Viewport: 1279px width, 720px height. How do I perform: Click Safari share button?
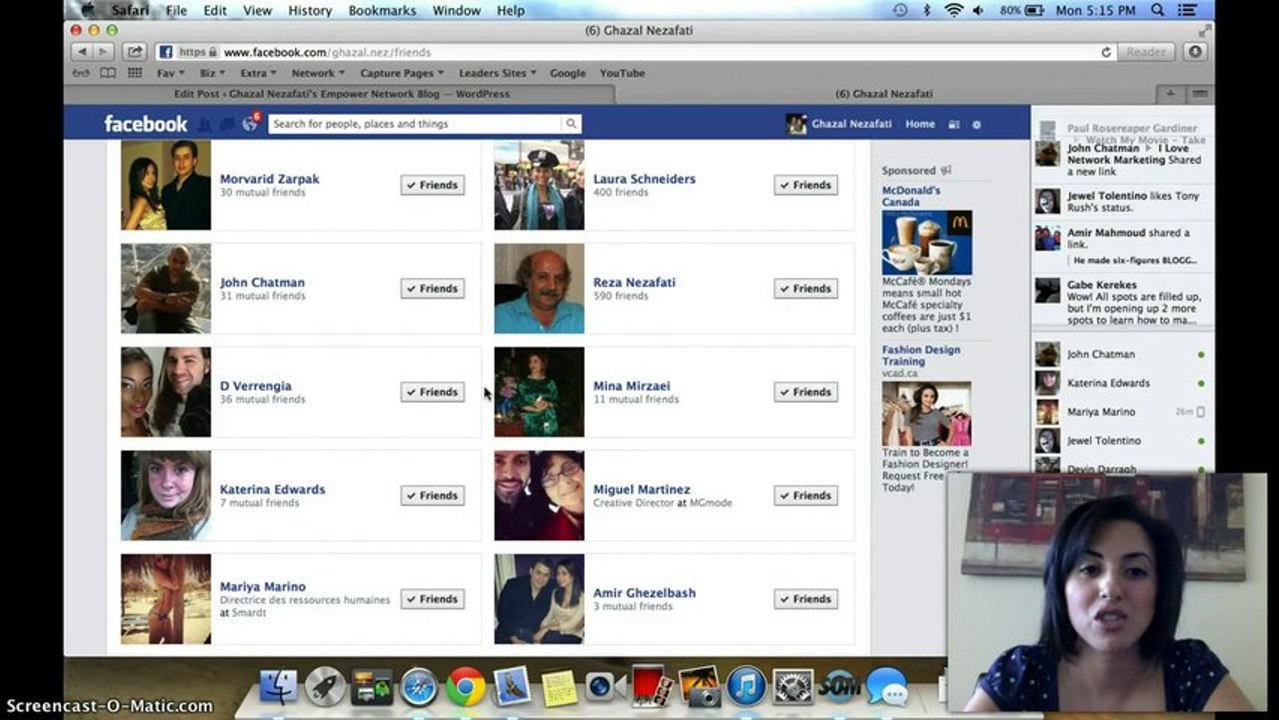pos(135,52)
